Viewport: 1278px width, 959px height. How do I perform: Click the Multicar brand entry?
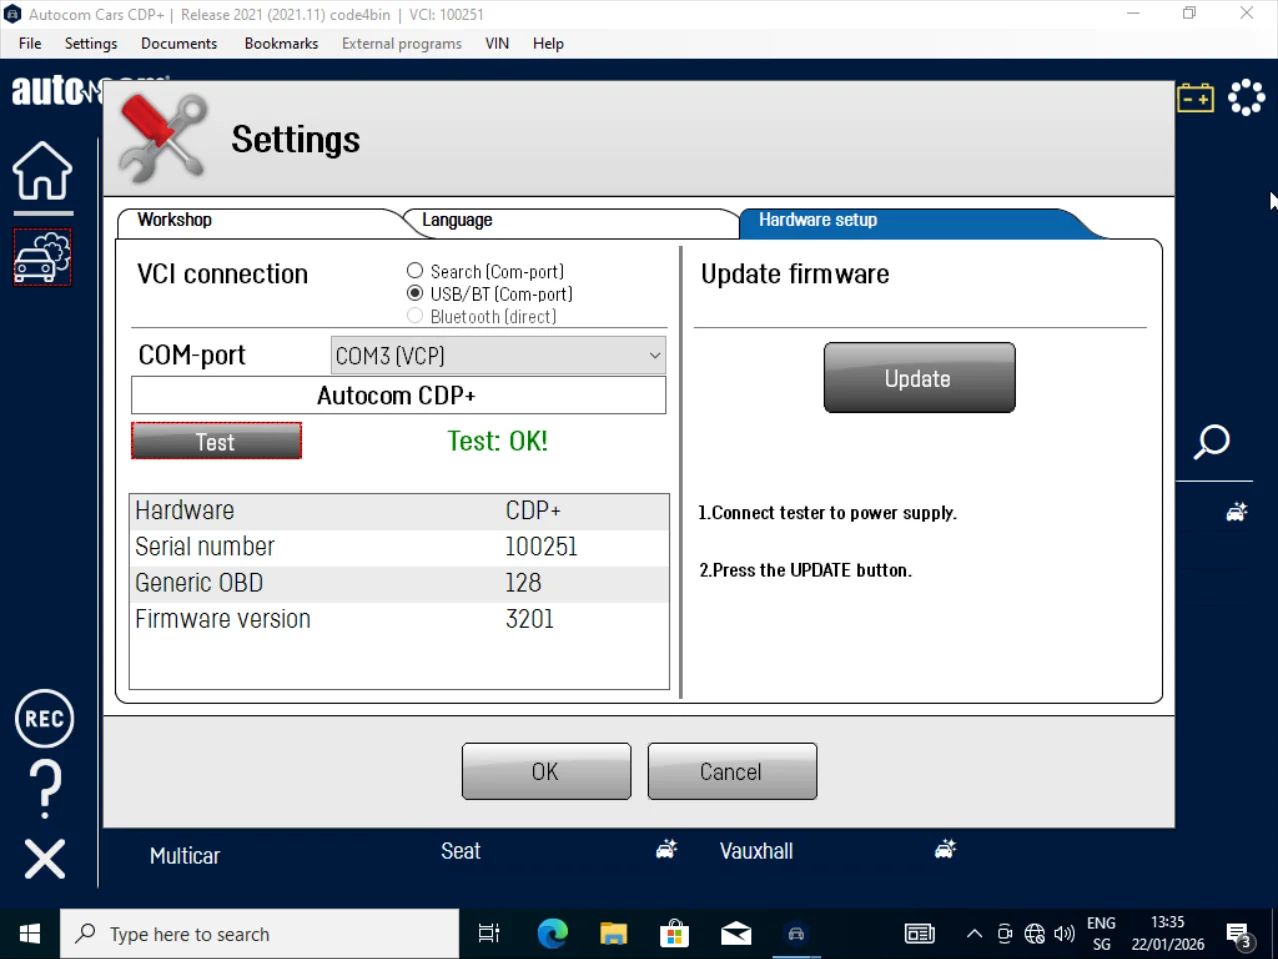coord(185,856)
